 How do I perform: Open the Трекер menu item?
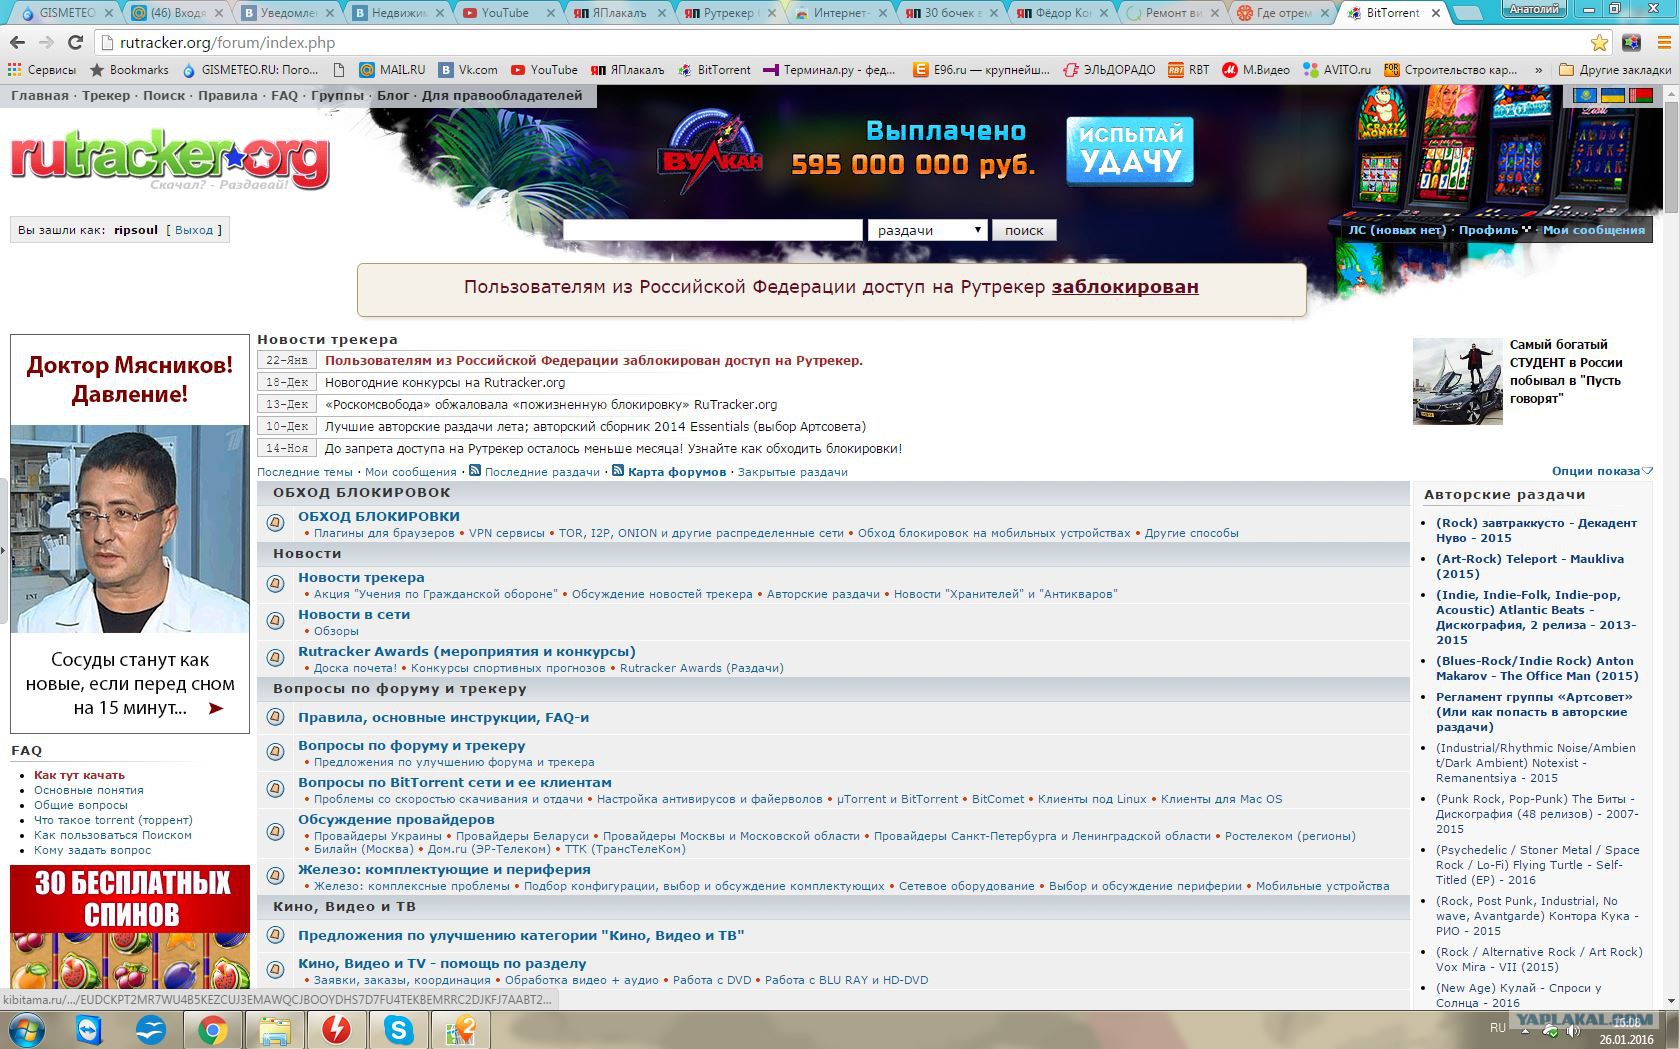point(106,96)
